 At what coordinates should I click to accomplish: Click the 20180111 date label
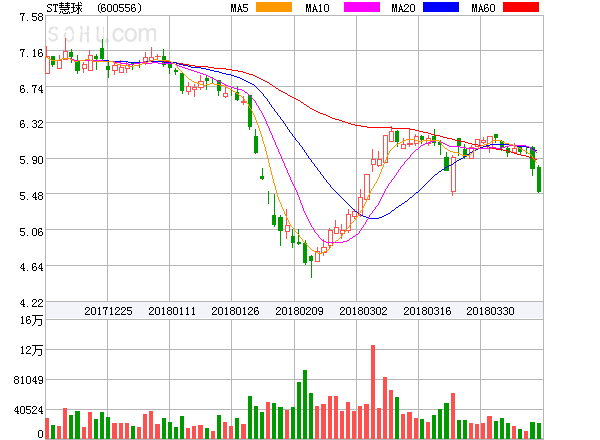point(172,311)
